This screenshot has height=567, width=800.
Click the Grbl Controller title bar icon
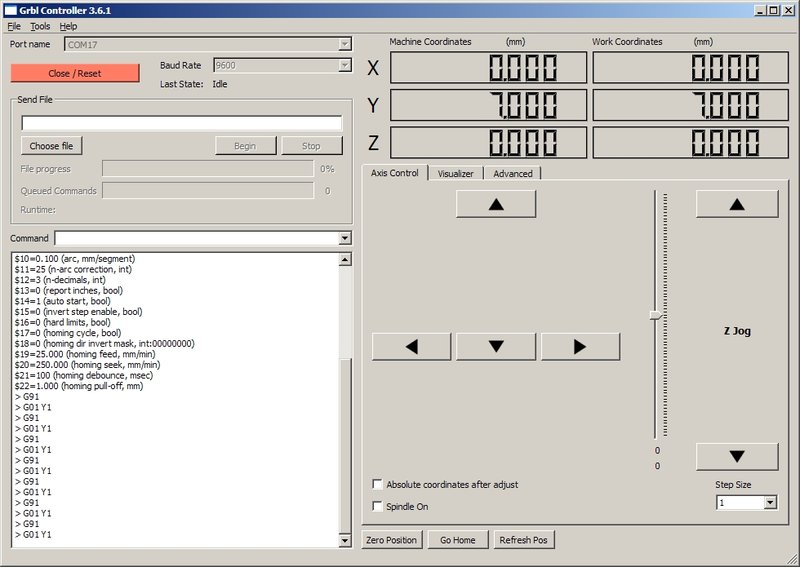[x=9, y=9]
